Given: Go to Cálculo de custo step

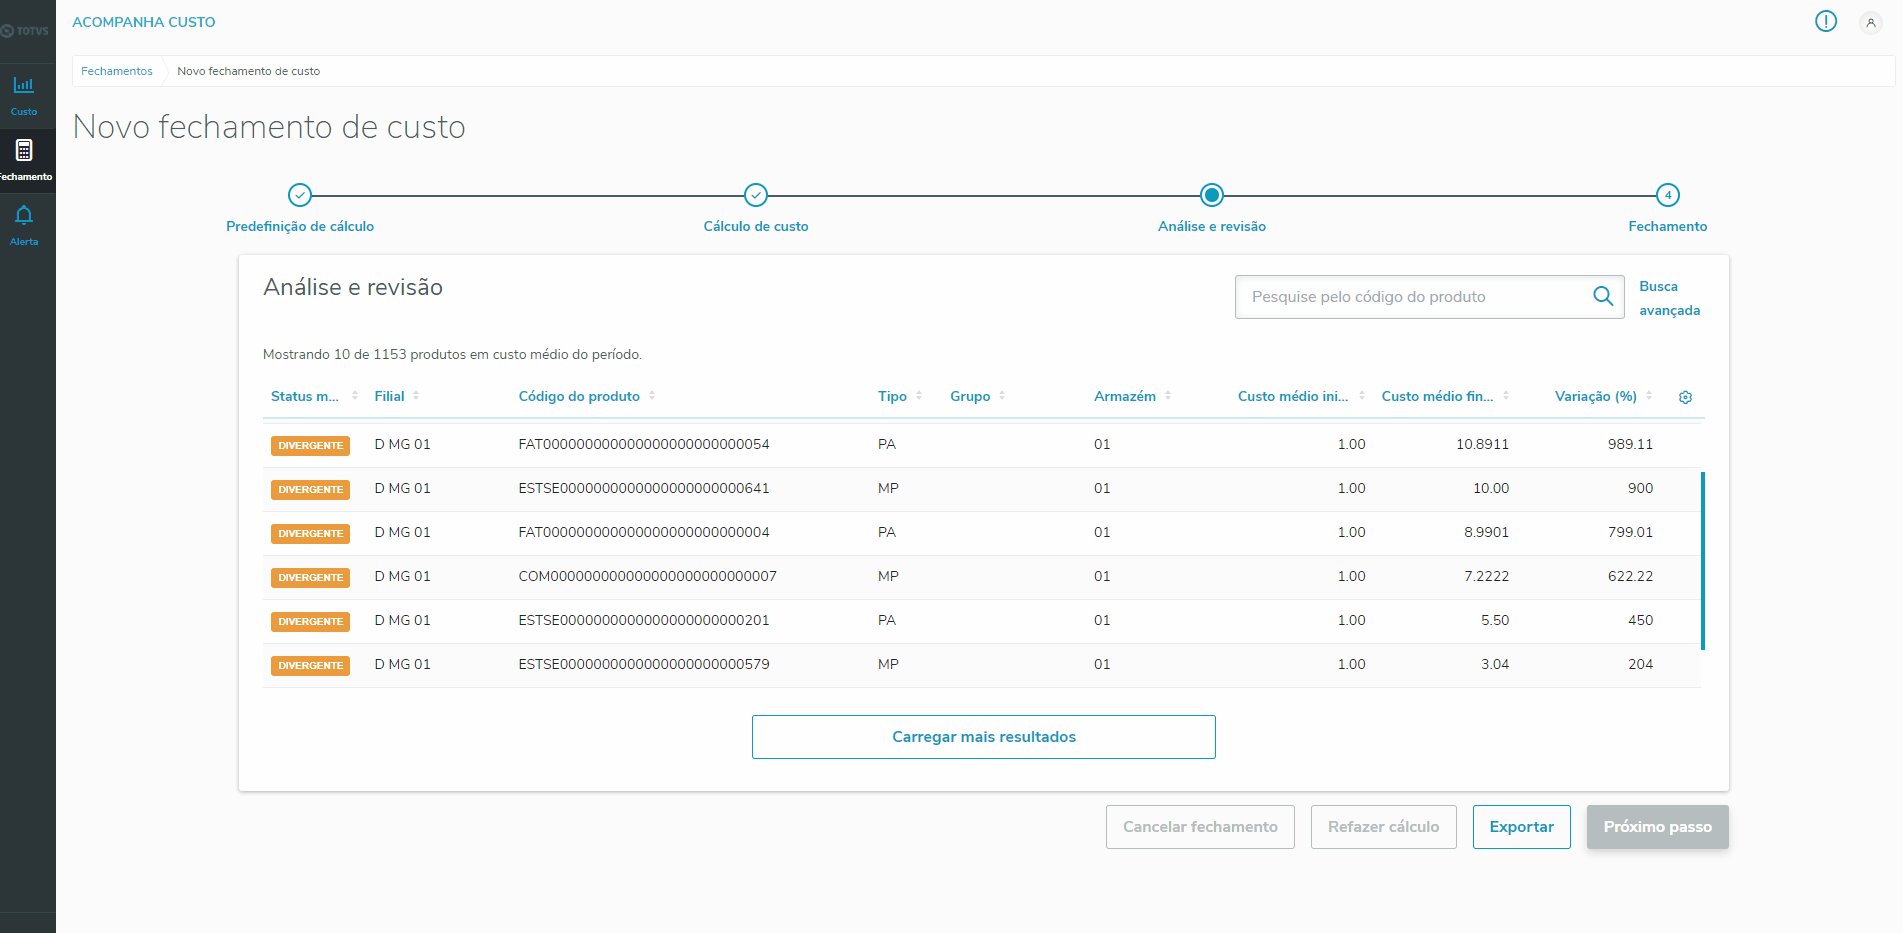Looking at the screenshot, I should point(756,196).
